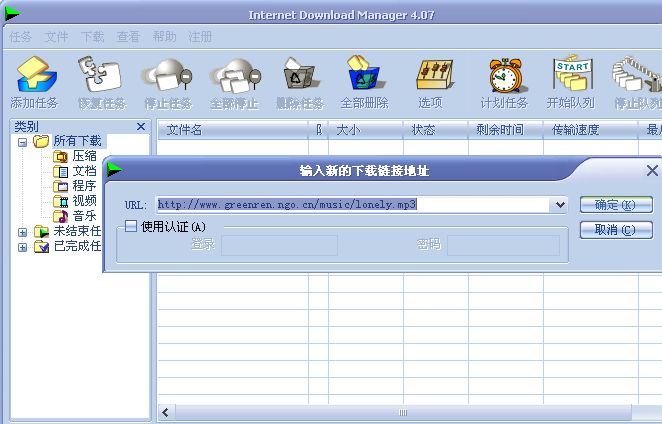
Task: Select the 程序 (Programs) category icon
Action: (60, 186)
